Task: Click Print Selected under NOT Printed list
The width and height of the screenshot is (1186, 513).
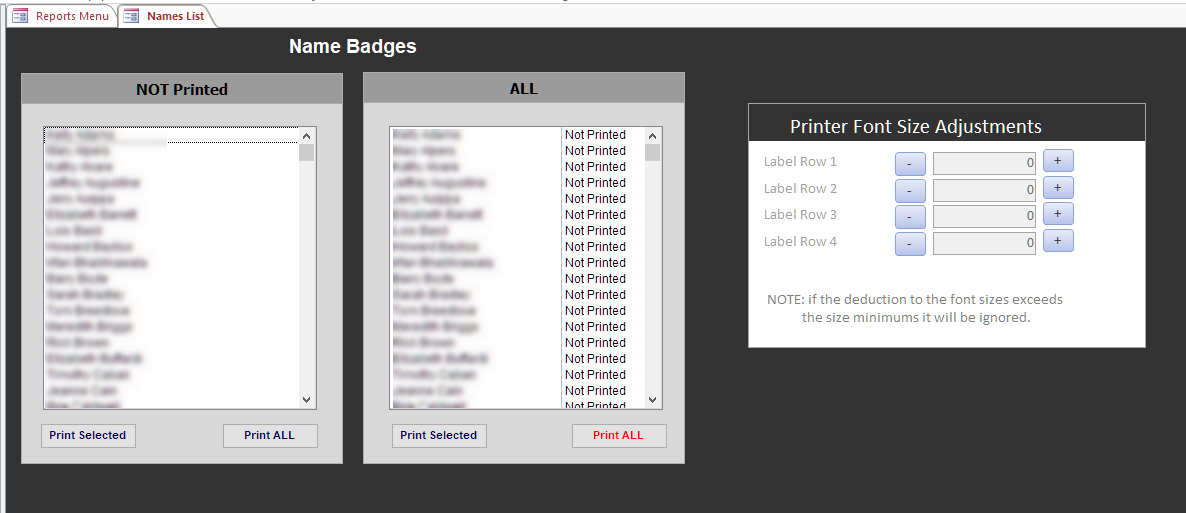Action: [88, 436]
